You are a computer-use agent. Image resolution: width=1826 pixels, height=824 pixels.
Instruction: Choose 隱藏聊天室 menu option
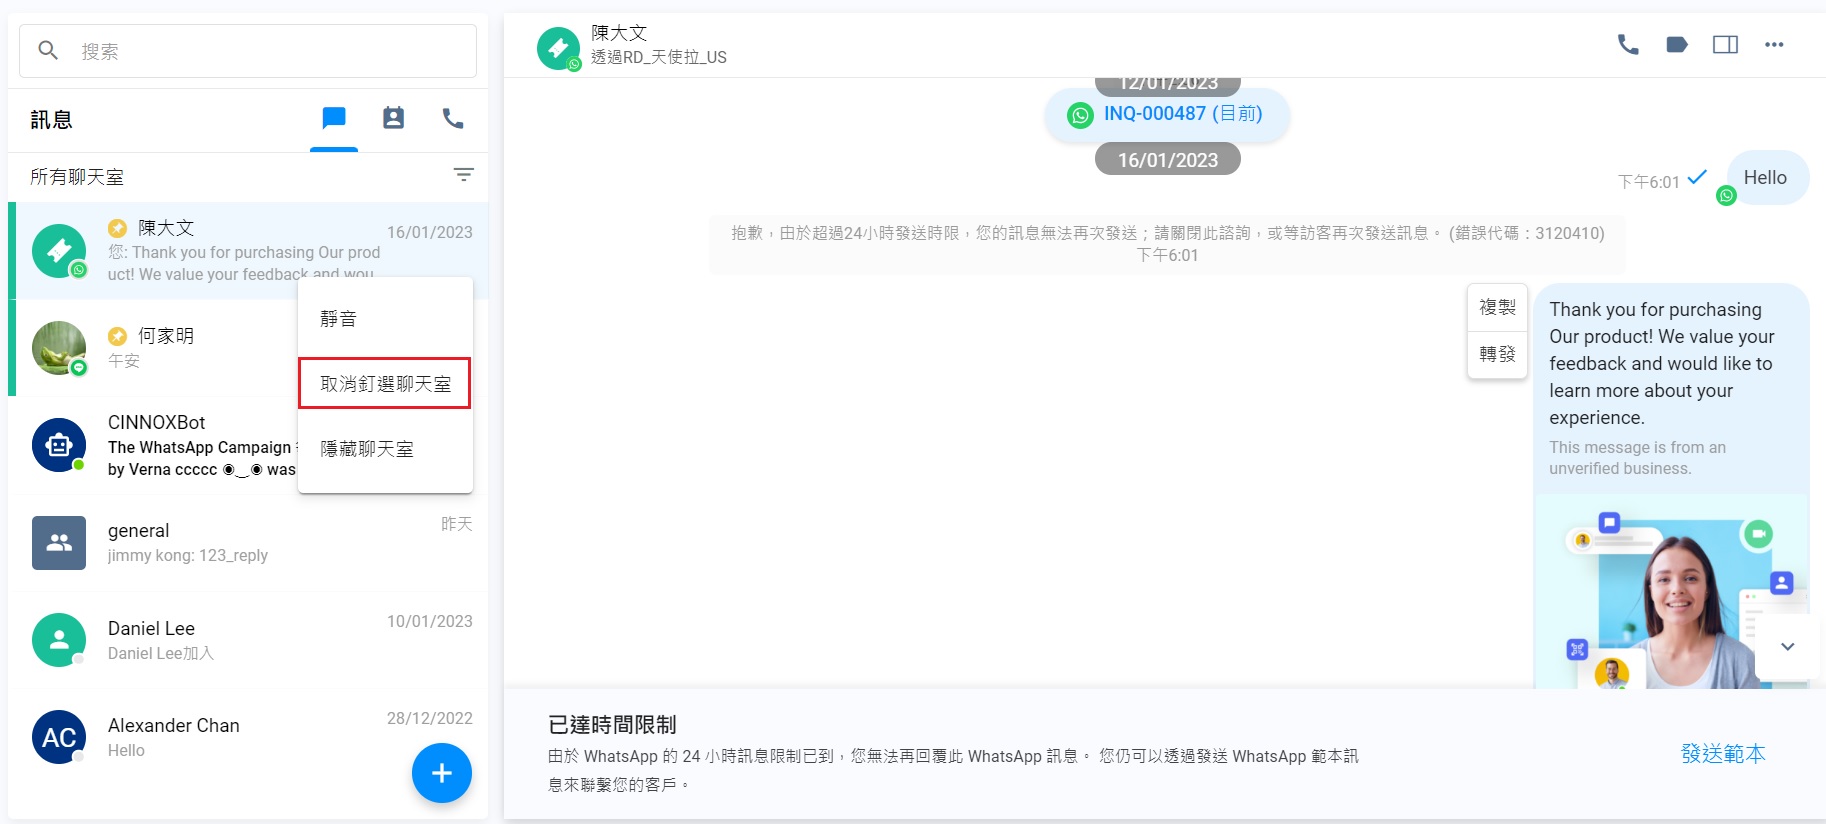(x=385, y=449)
